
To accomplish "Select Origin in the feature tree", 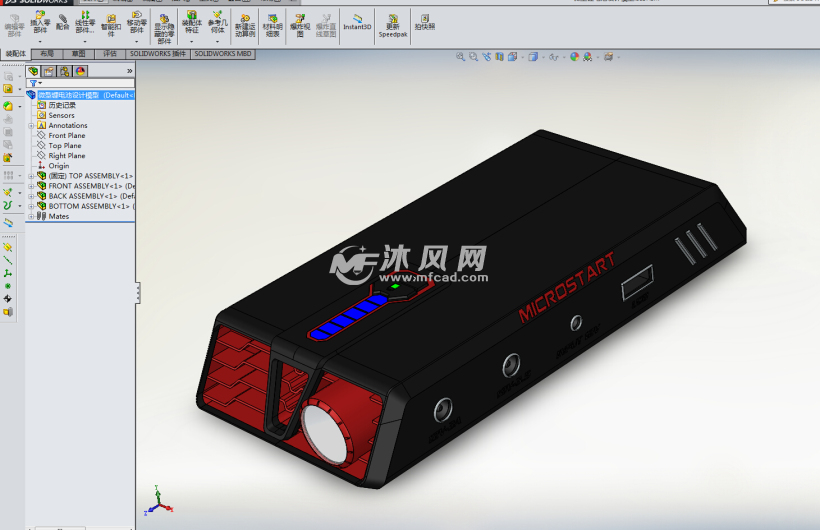I will click(x=53, y=166).
